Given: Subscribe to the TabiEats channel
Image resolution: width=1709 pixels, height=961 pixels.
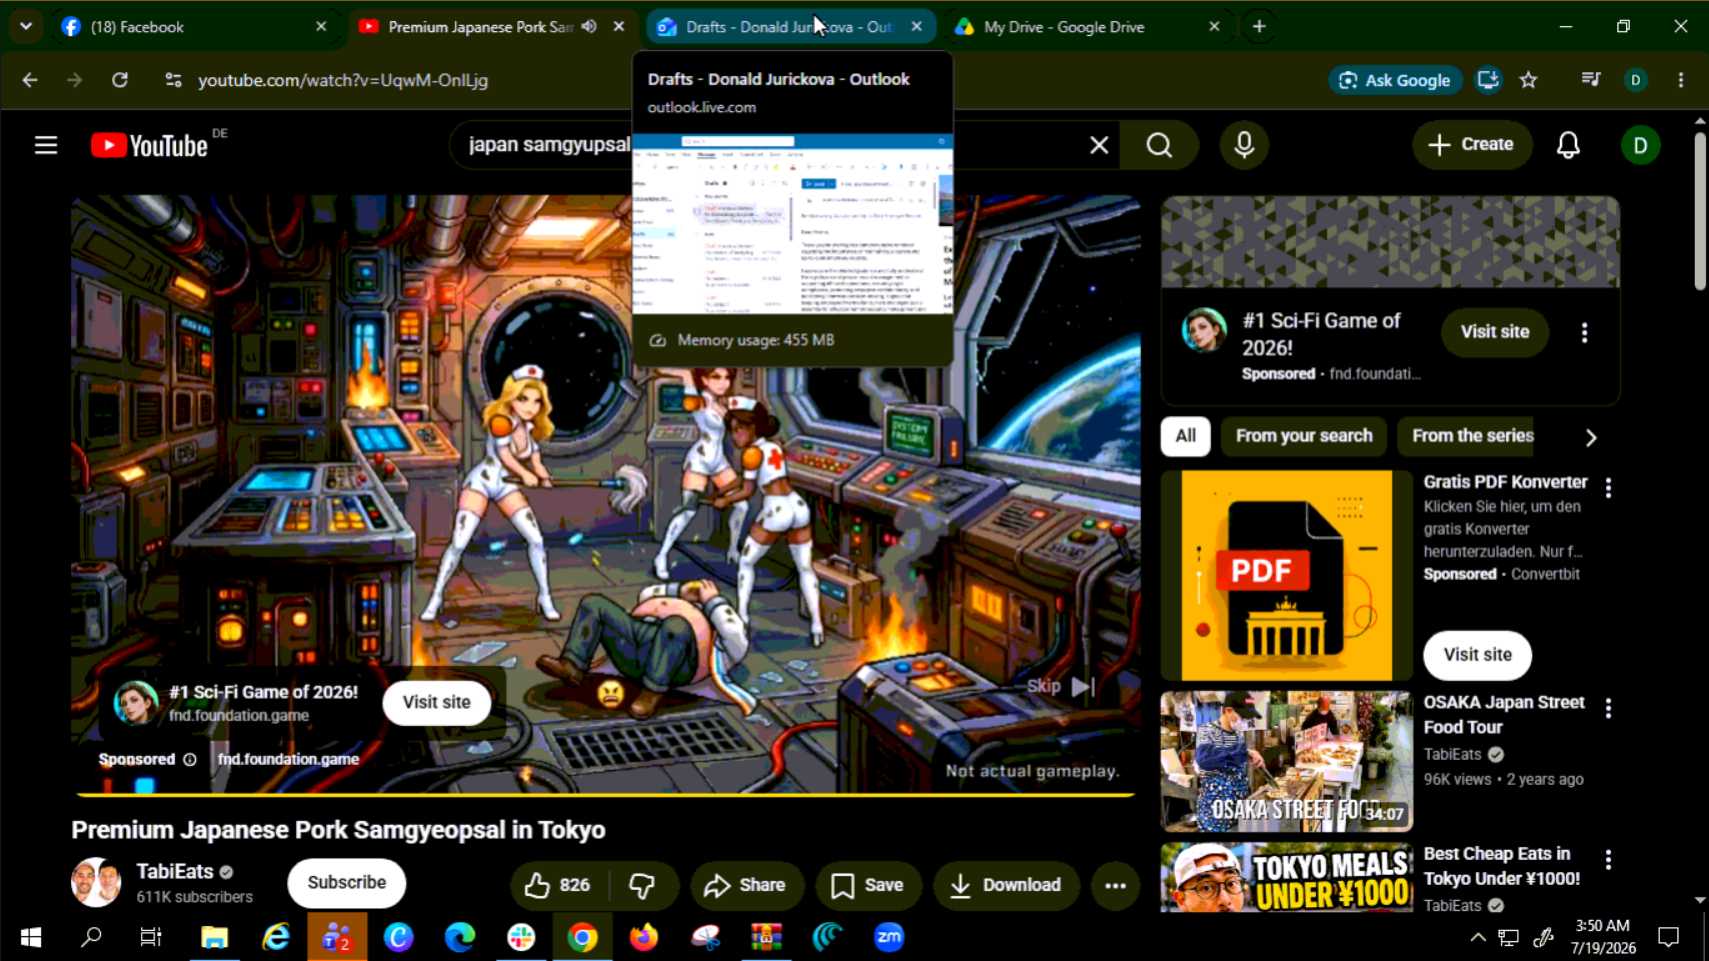Looking at the screenshot, I should click(347, 883).
